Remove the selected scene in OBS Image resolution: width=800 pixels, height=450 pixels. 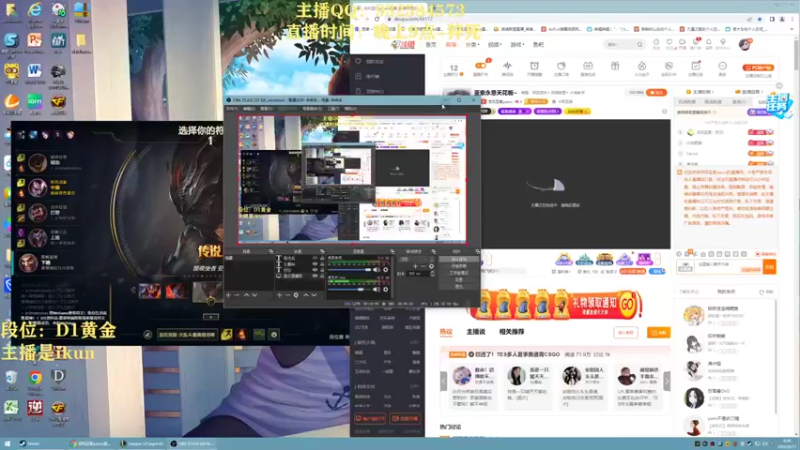[237, 295]
